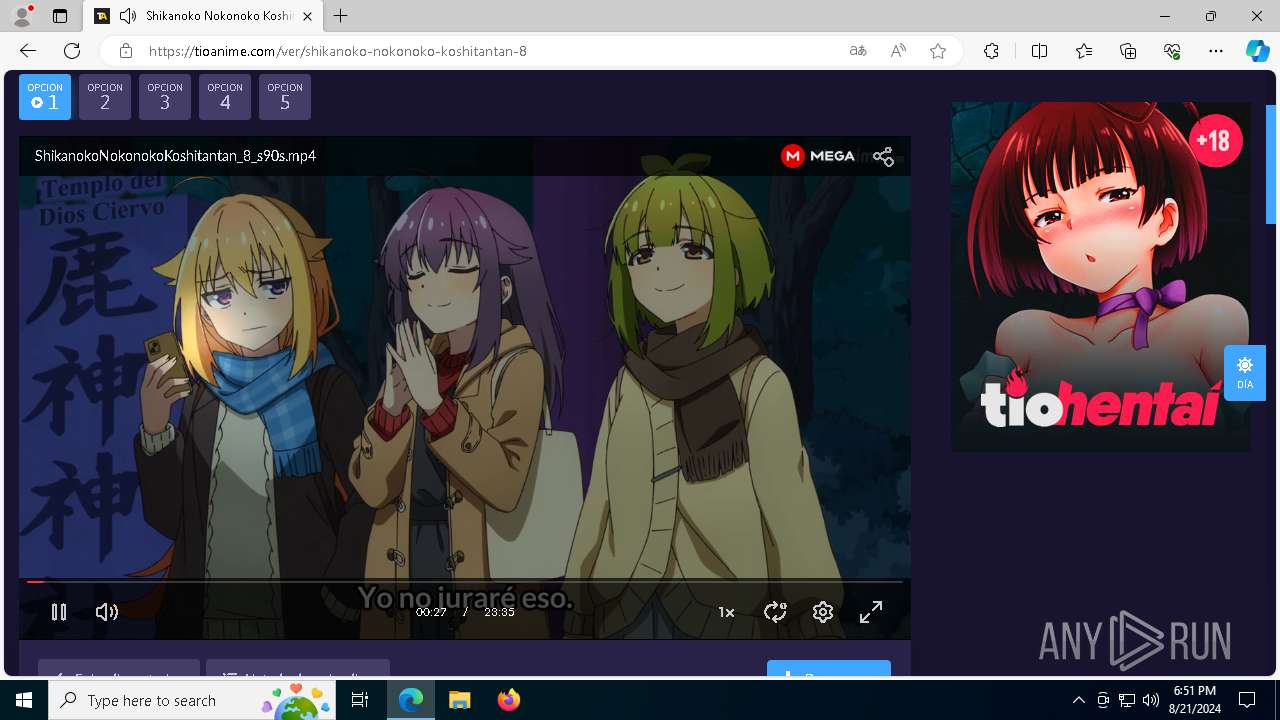The height and width of the screenshot is (720, 1280).
Task: Add this page to favorites star
Action: 938,51
